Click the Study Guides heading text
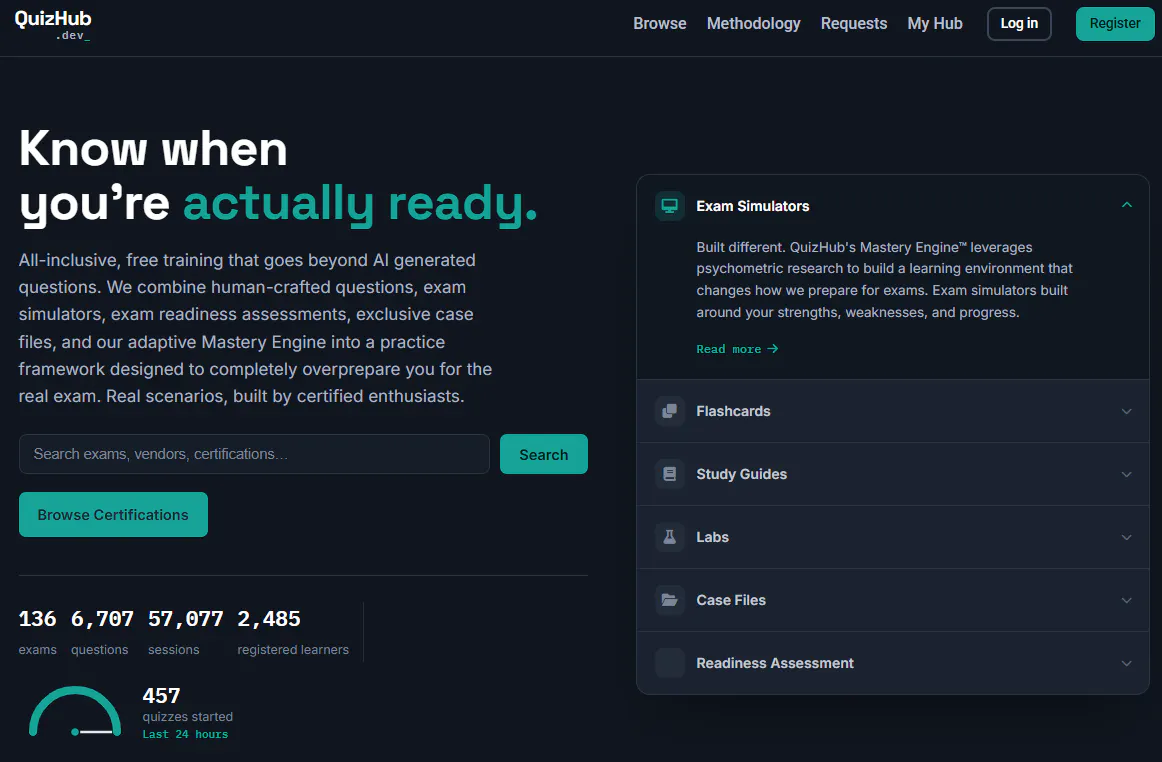1162x762 pixels. coord(741,474)
